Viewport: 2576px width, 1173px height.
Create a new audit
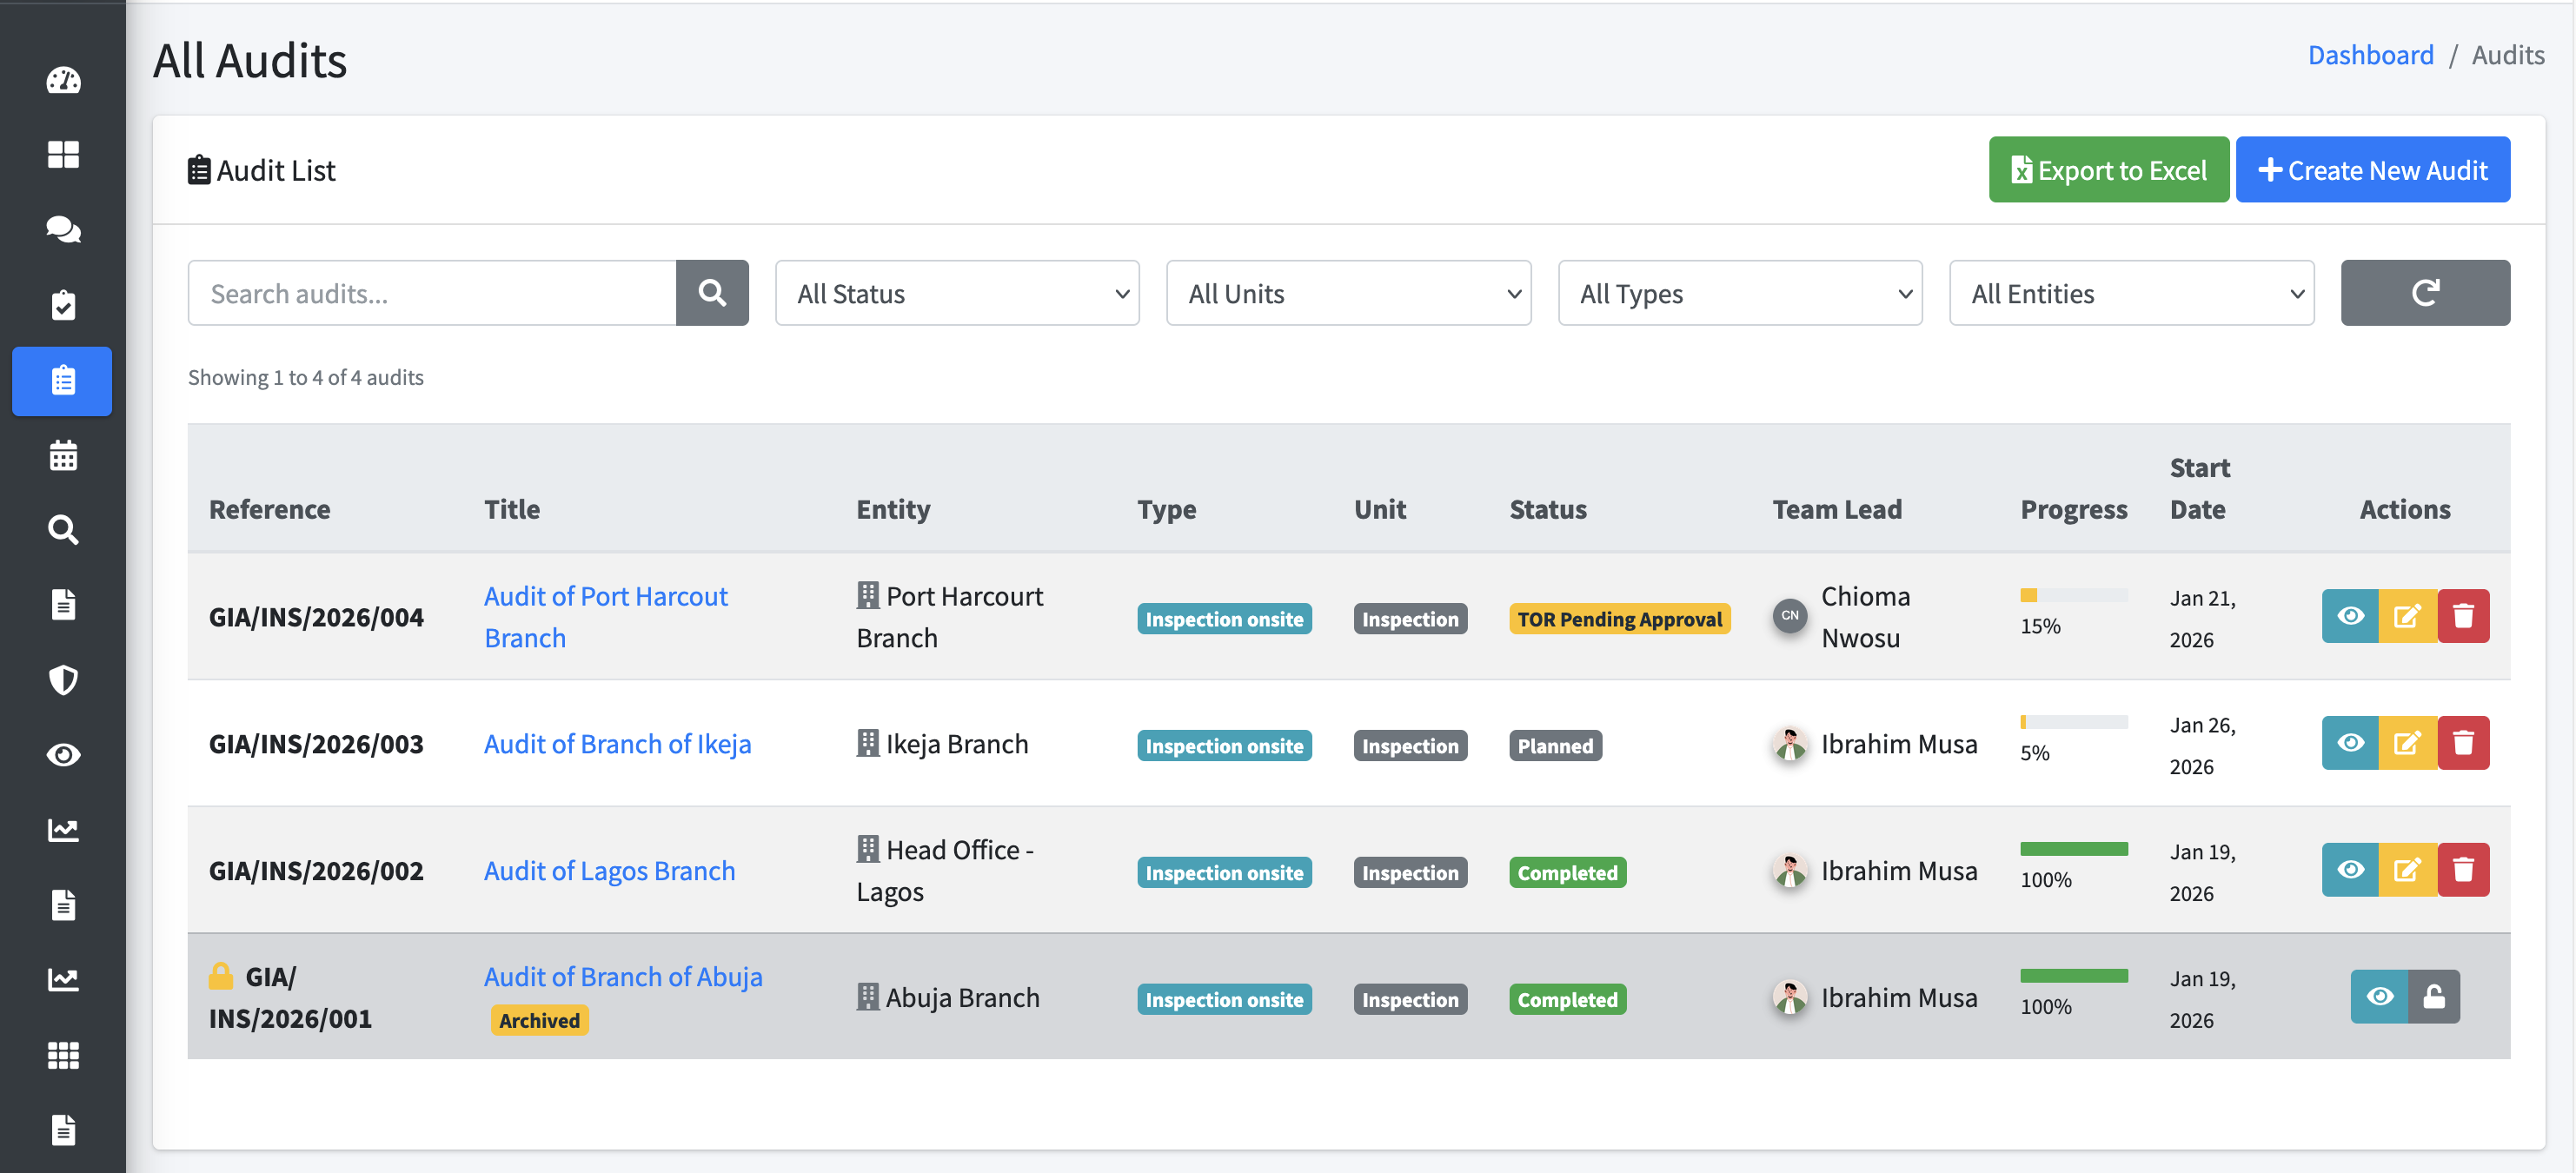click(x=2373, y=169)
